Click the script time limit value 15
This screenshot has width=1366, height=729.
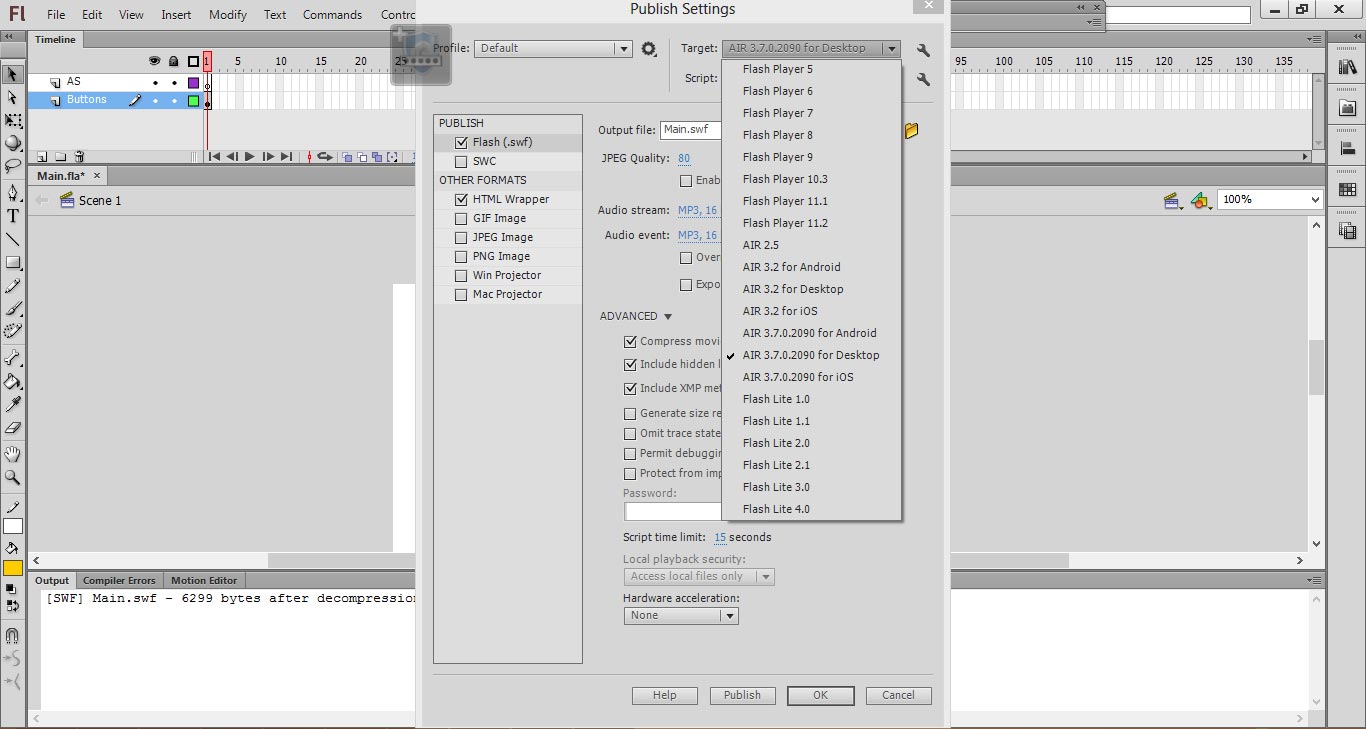(720, 538)
